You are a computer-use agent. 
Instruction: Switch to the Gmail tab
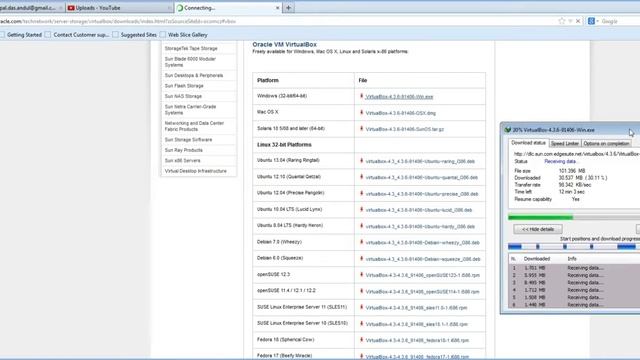31,8
